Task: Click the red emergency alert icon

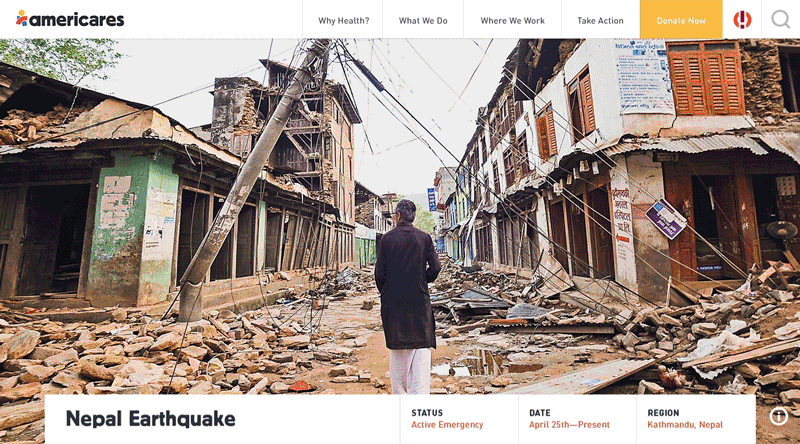Action: (742, 20)
